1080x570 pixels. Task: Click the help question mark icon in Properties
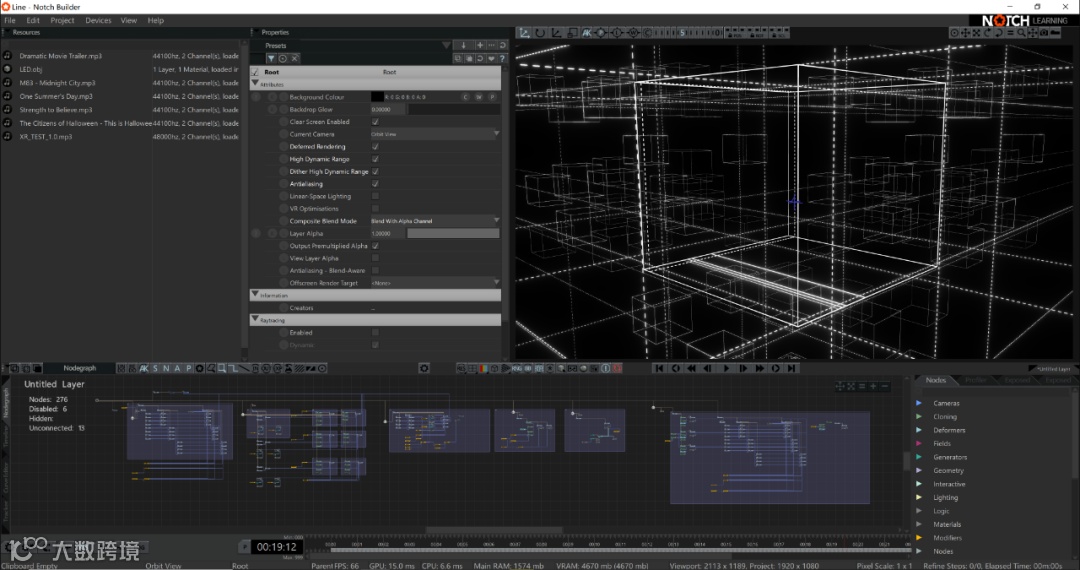503,58
